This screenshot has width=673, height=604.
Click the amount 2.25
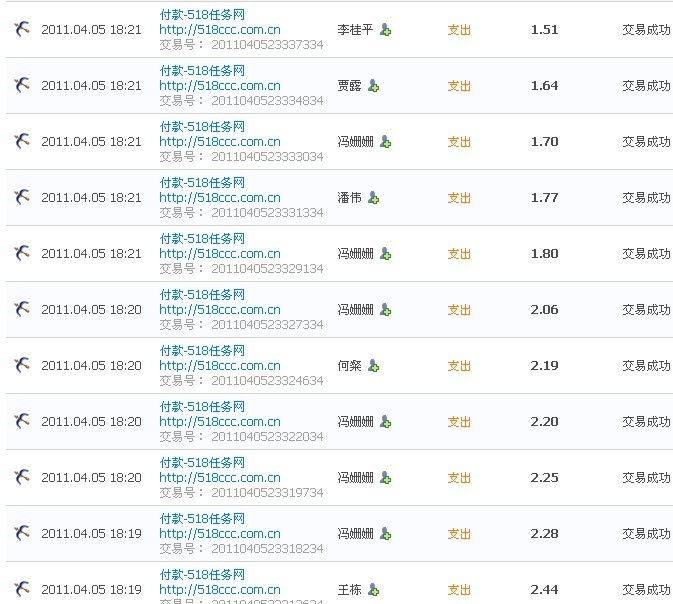(x=544, y=478)
